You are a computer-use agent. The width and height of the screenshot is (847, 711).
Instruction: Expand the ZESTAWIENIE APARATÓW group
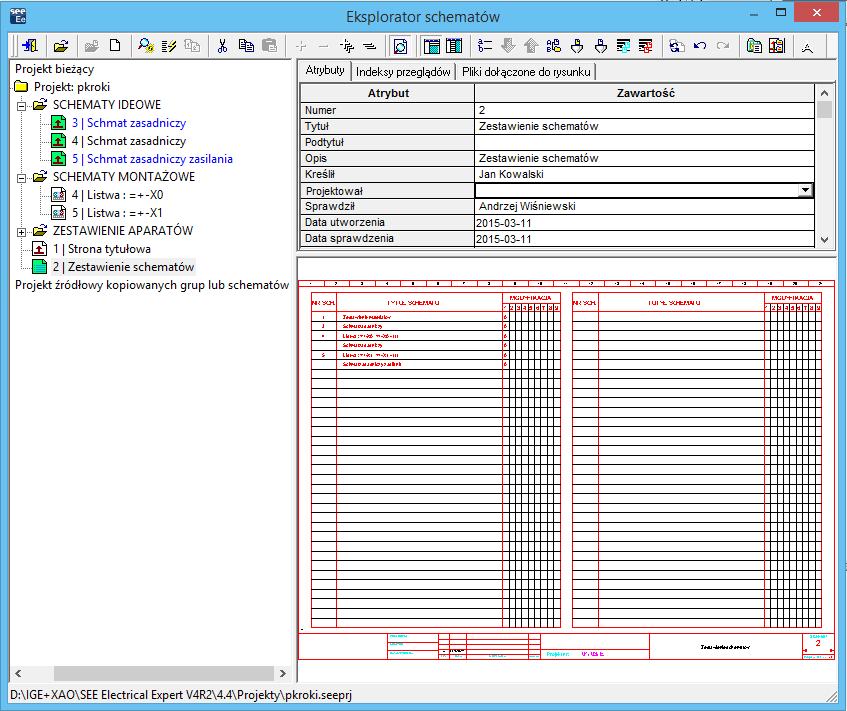pos(21,232)
